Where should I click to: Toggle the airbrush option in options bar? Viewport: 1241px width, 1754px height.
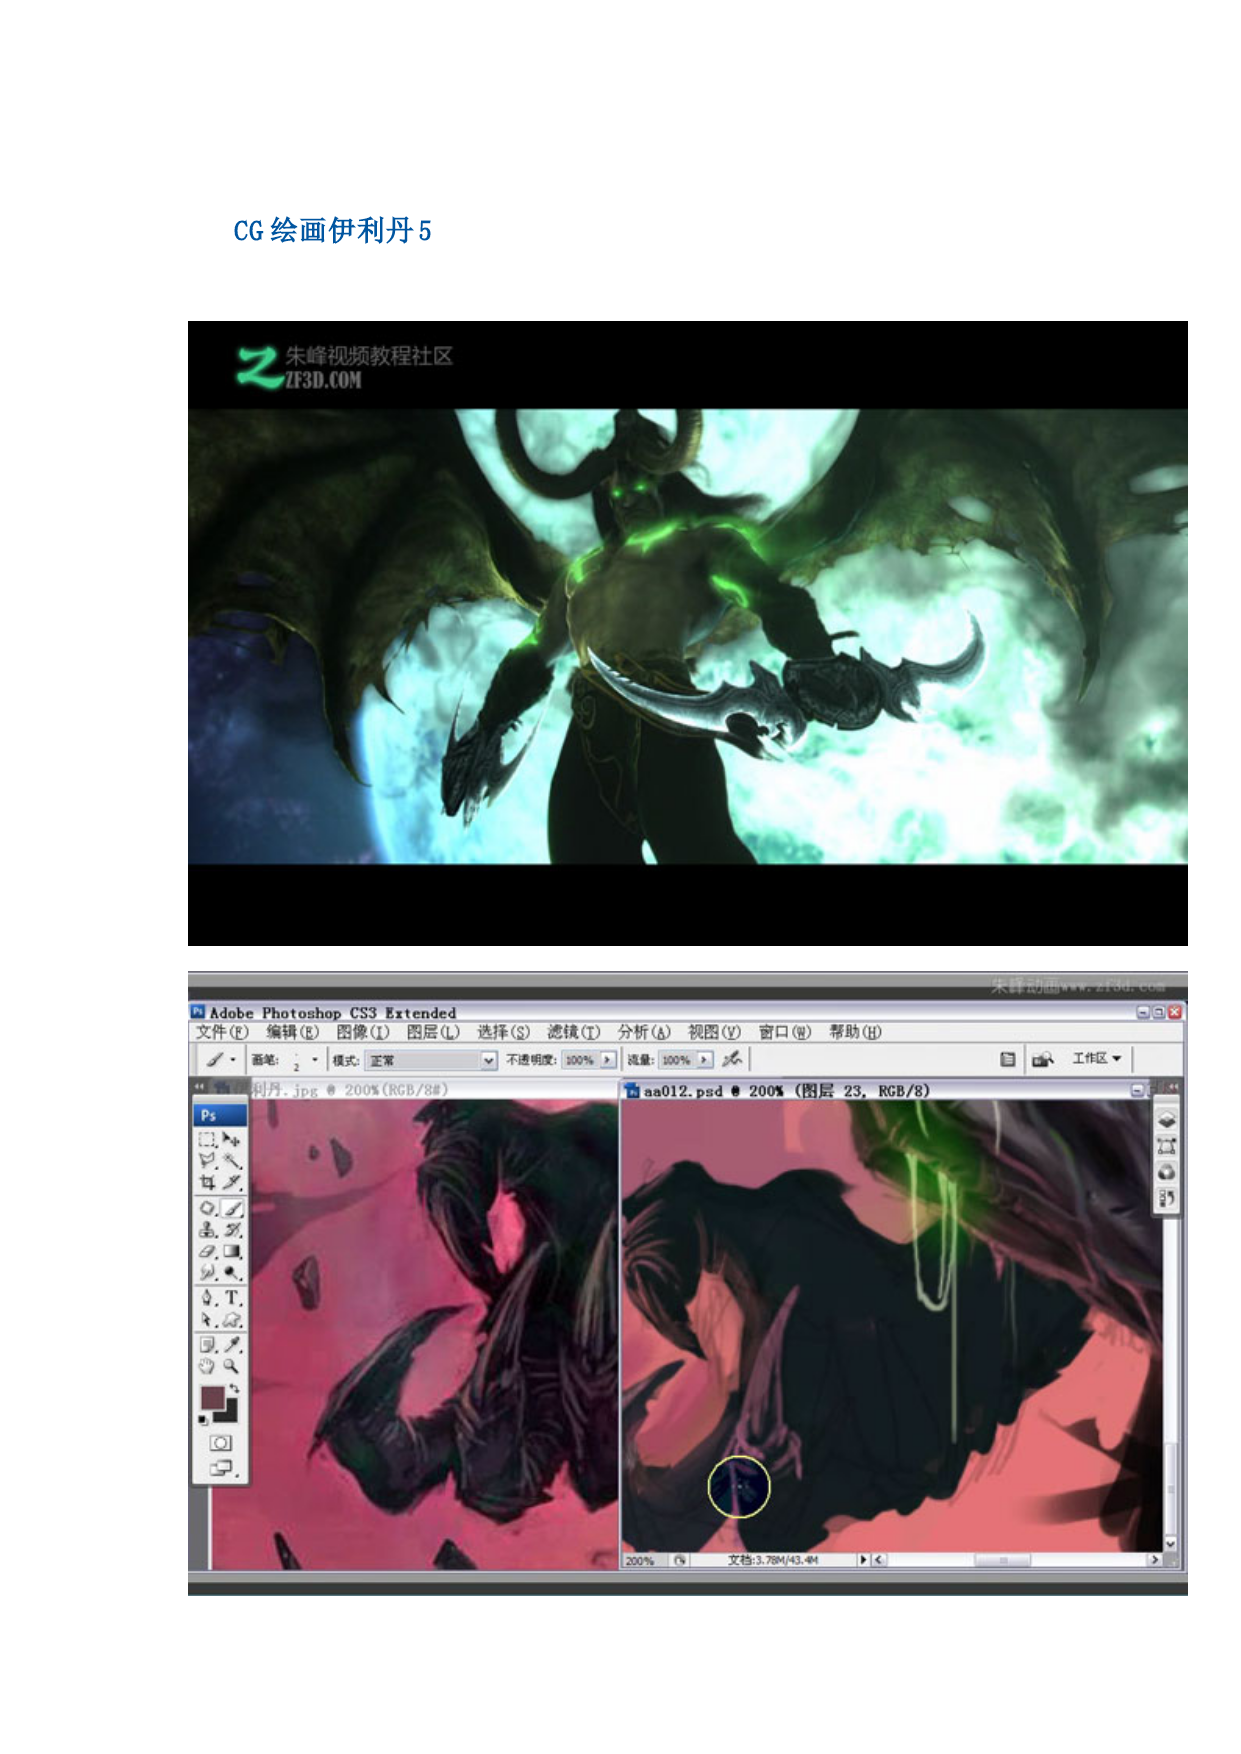(732, 1059)
